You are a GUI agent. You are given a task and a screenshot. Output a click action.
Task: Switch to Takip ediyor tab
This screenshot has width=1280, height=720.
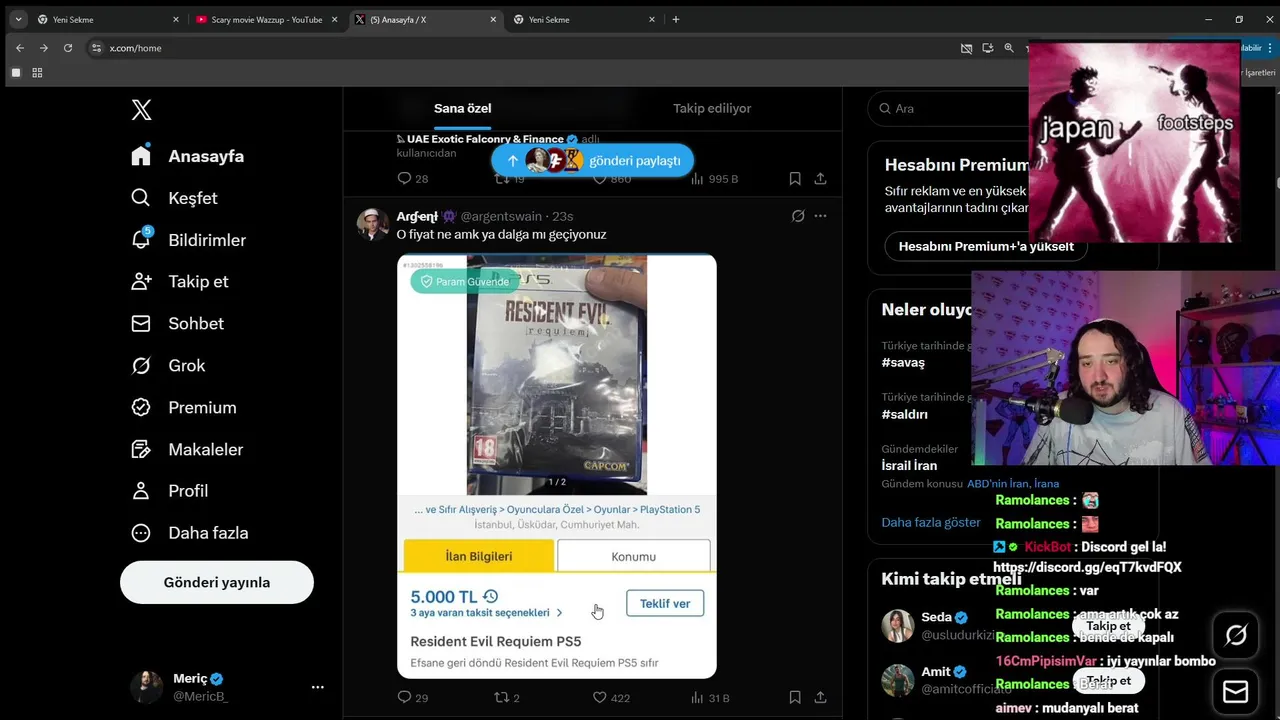coord(712,108)
